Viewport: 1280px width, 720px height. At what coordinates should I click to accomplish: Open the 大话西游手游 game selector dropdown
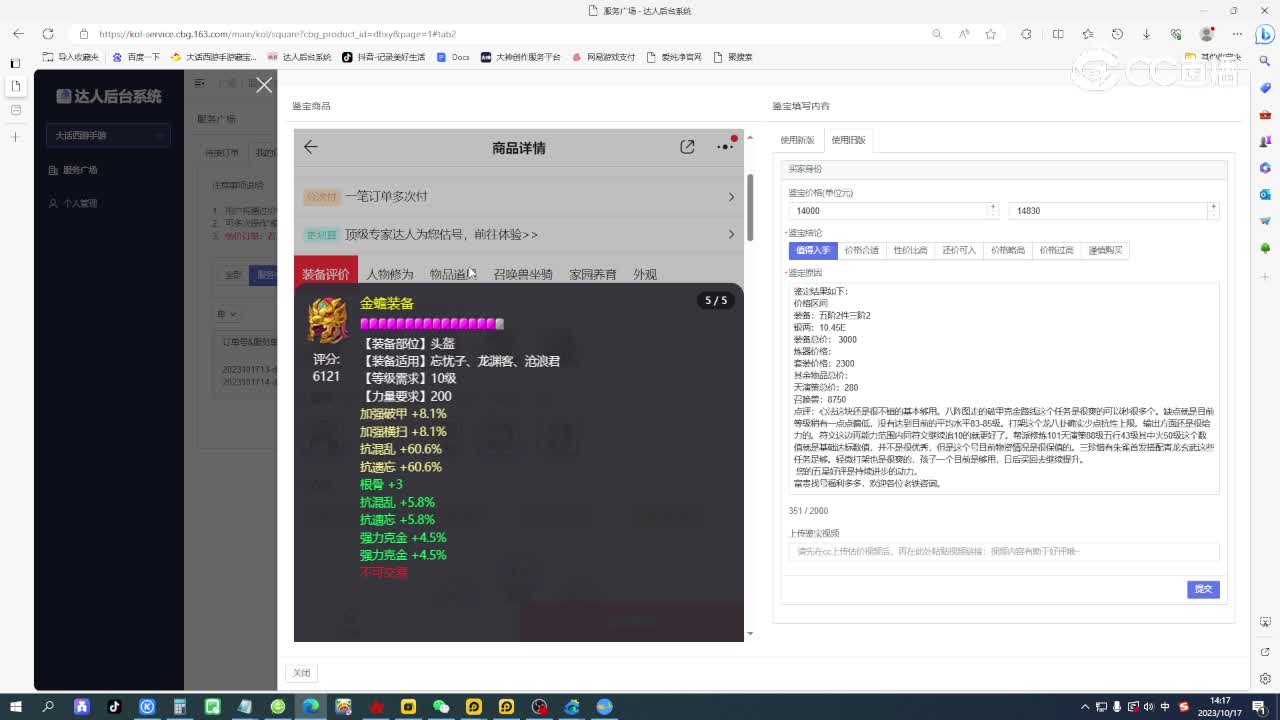pyautogui.click(x=108, y=135)
